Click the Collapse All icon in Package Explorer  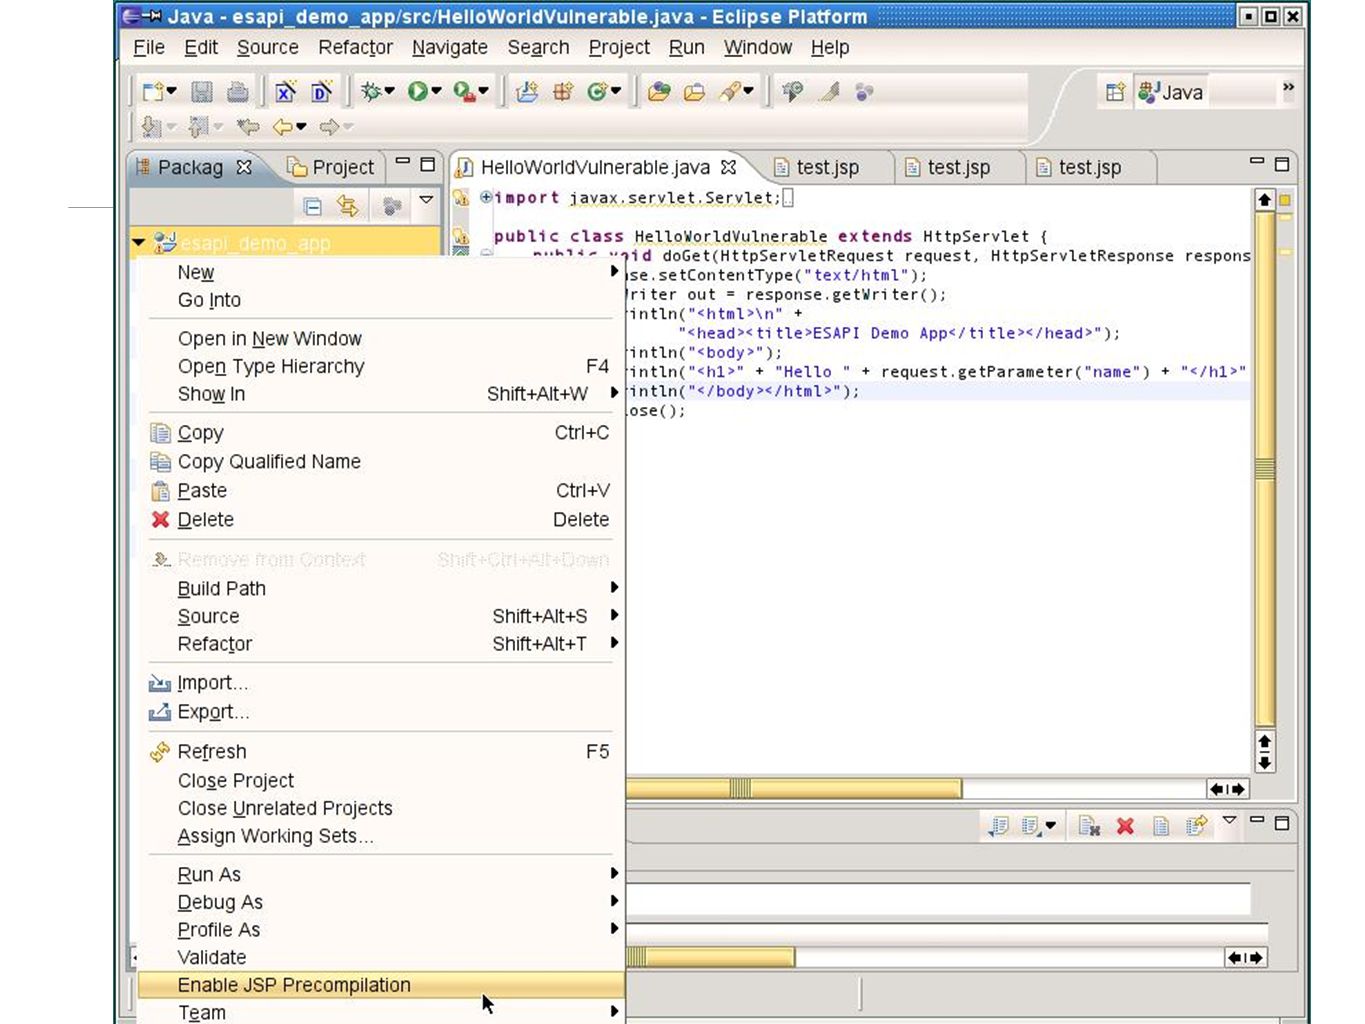click(312, 206)
